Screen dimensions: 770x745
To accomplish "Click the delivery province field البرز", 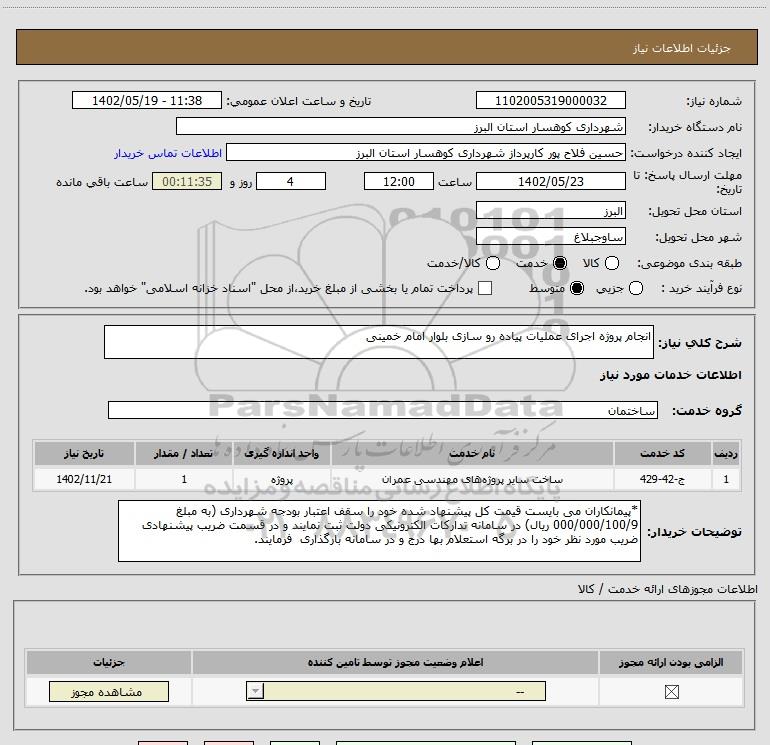I will pos(550,211).
